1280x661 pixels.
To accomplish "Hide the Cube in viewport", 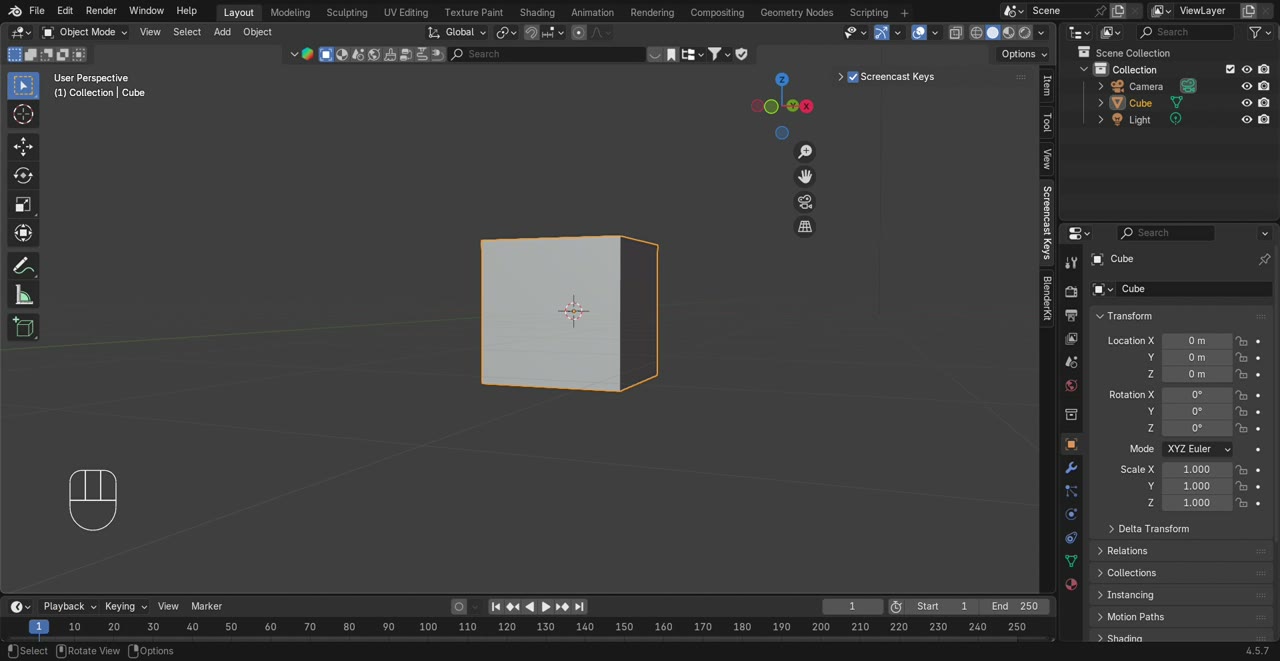I will [x=1247, y=103].
